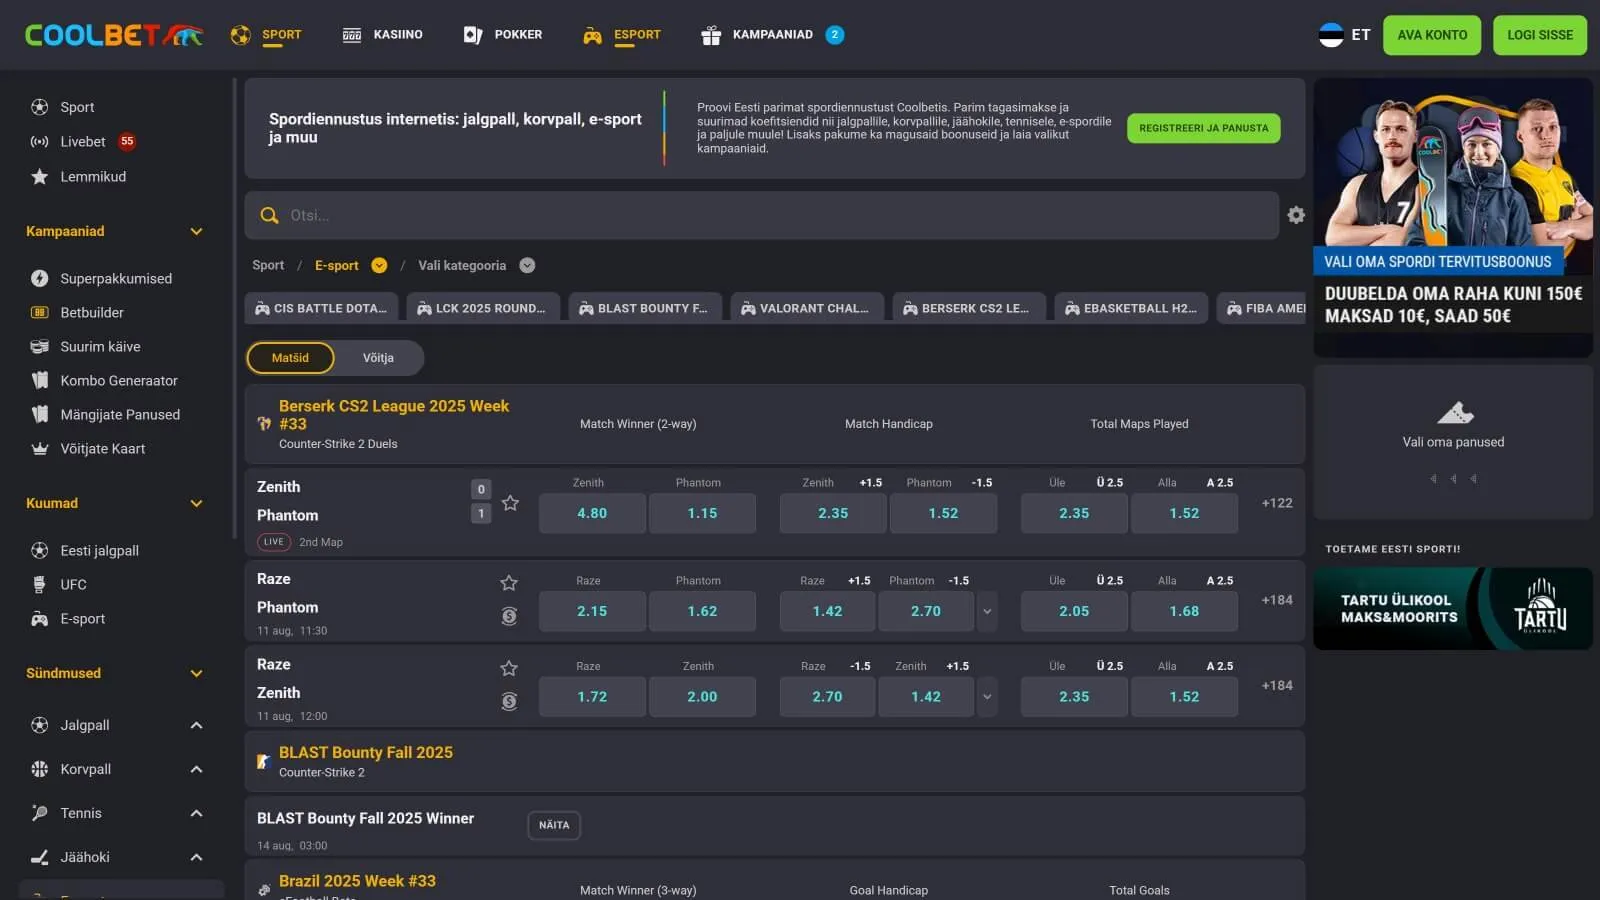This screenshot has height=900, width=1600.
Task: Click the AVA KONTO button
Action: [1432, 35]
